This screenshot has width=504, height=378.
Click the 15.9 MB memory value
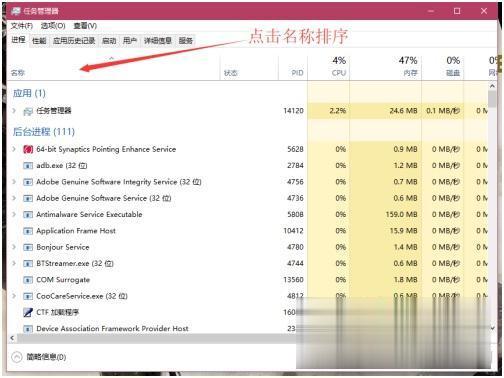[403, 231]
